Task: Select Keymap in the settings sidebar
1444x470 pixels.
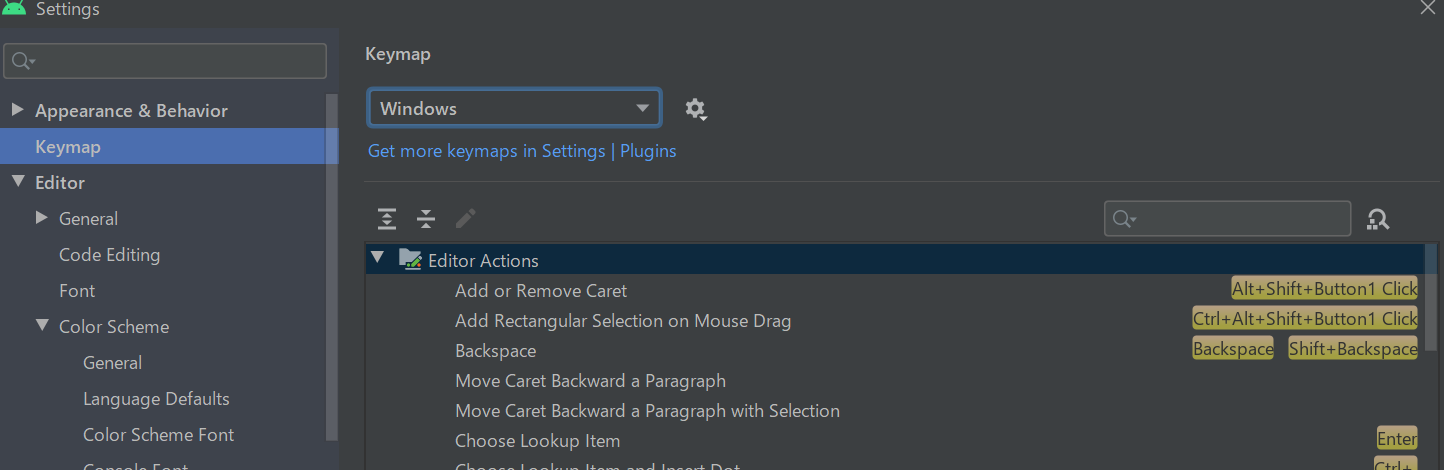Action: (68, 147)
